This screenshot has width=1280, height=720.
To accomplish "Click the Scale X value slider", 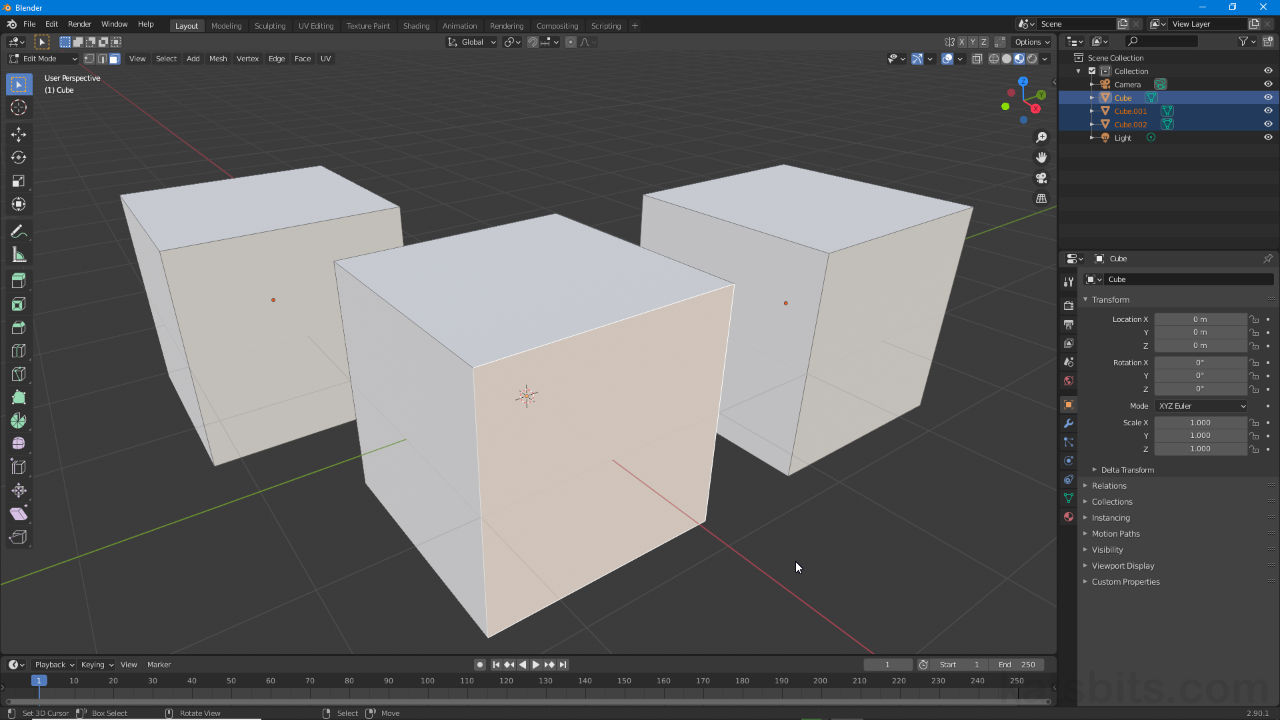I will (x=1200, y=421).
